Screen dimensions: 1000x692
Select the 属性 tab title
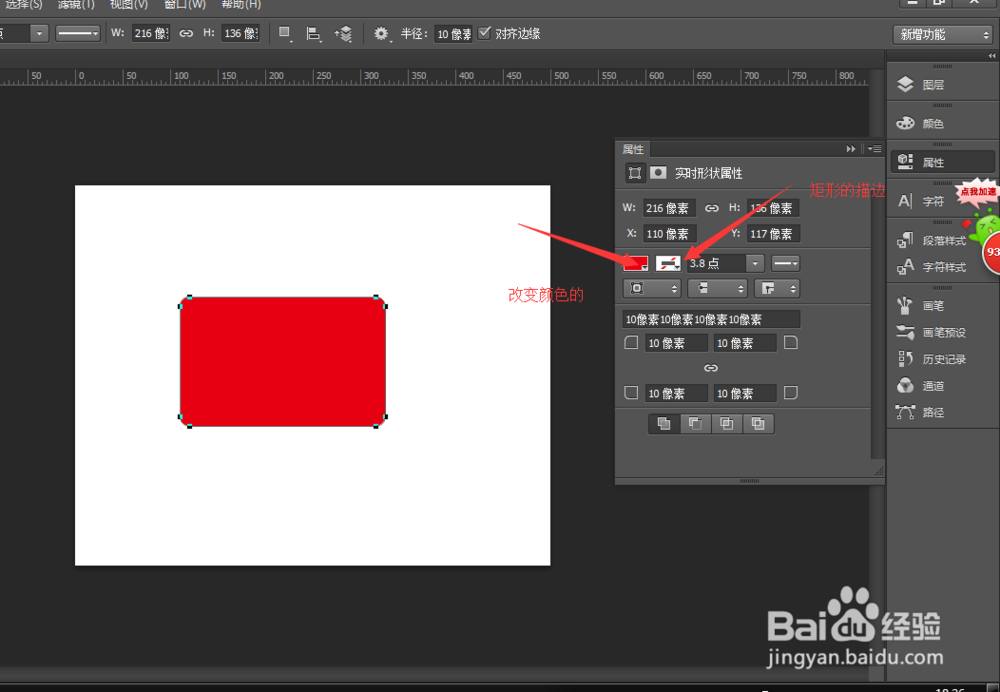(633, 149)
